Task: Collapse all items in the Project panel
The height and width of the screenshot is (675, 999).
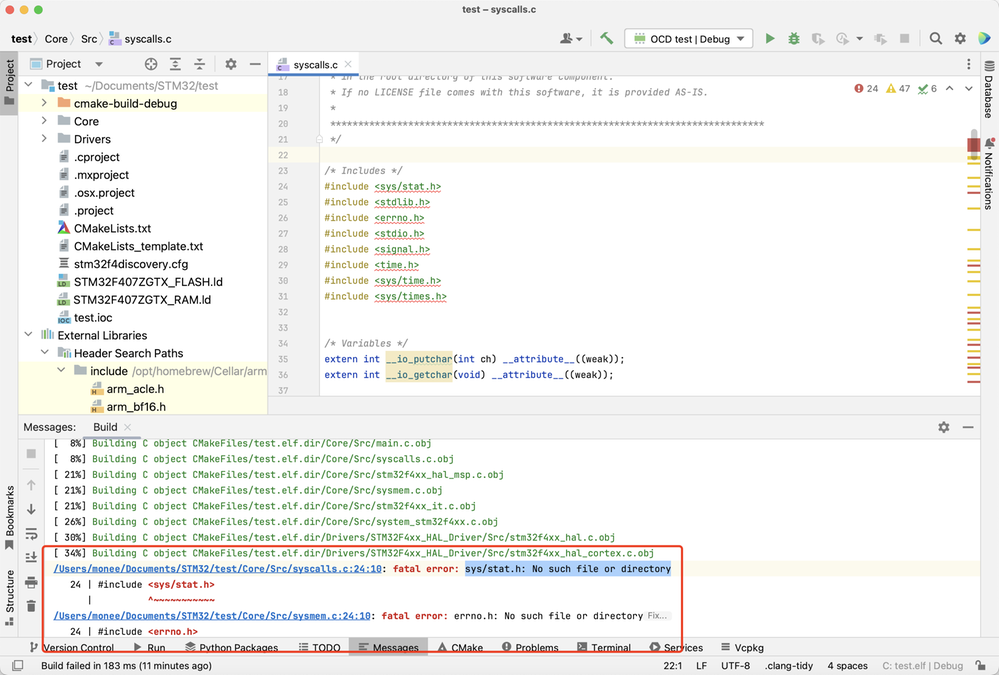Action: 199,64
